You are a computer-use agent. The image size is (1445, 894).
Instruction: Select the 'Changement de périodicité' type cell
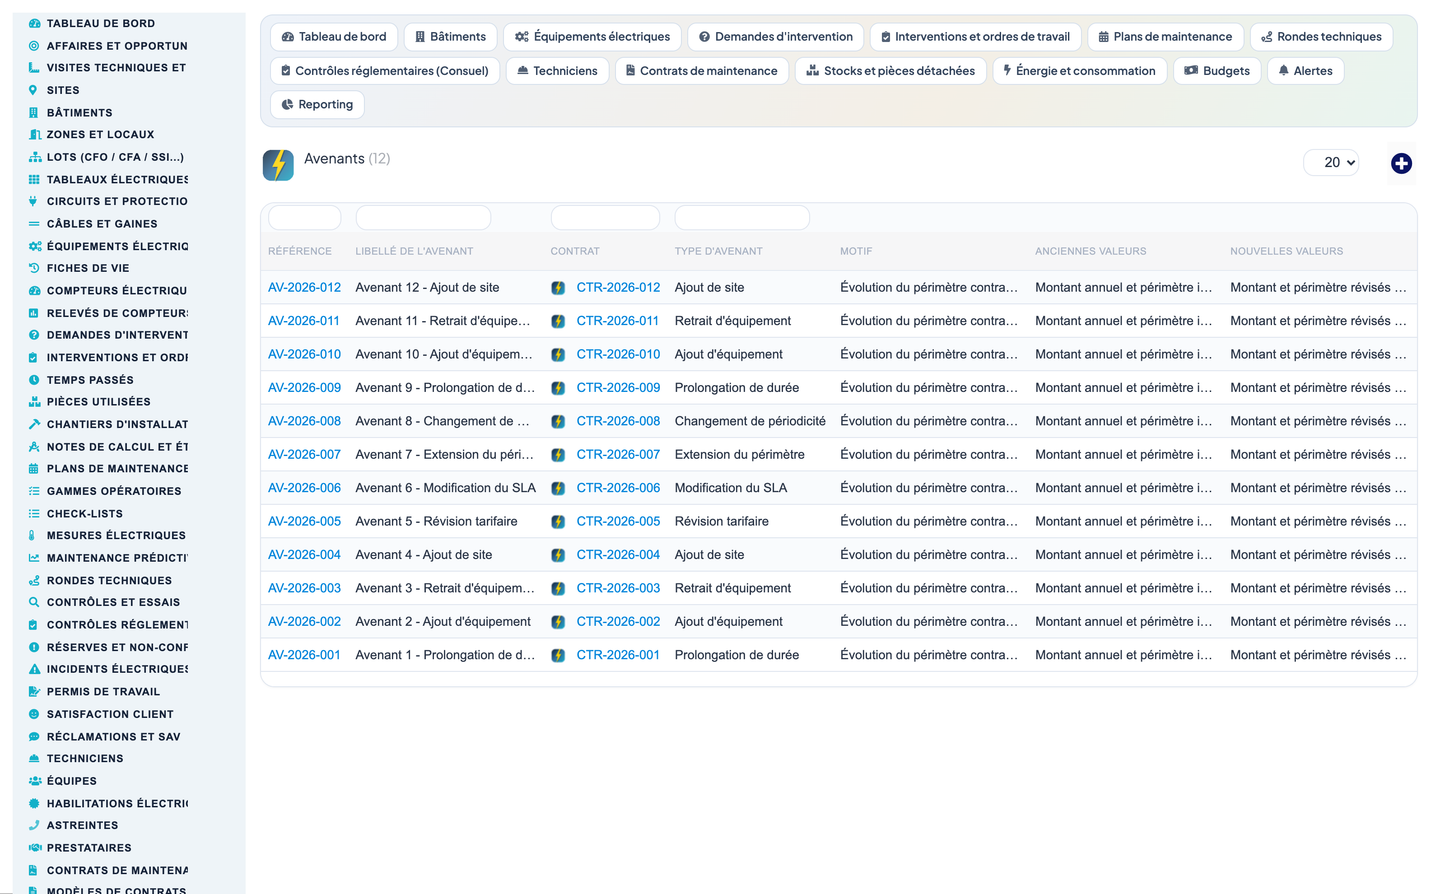(x=750, y=422)
